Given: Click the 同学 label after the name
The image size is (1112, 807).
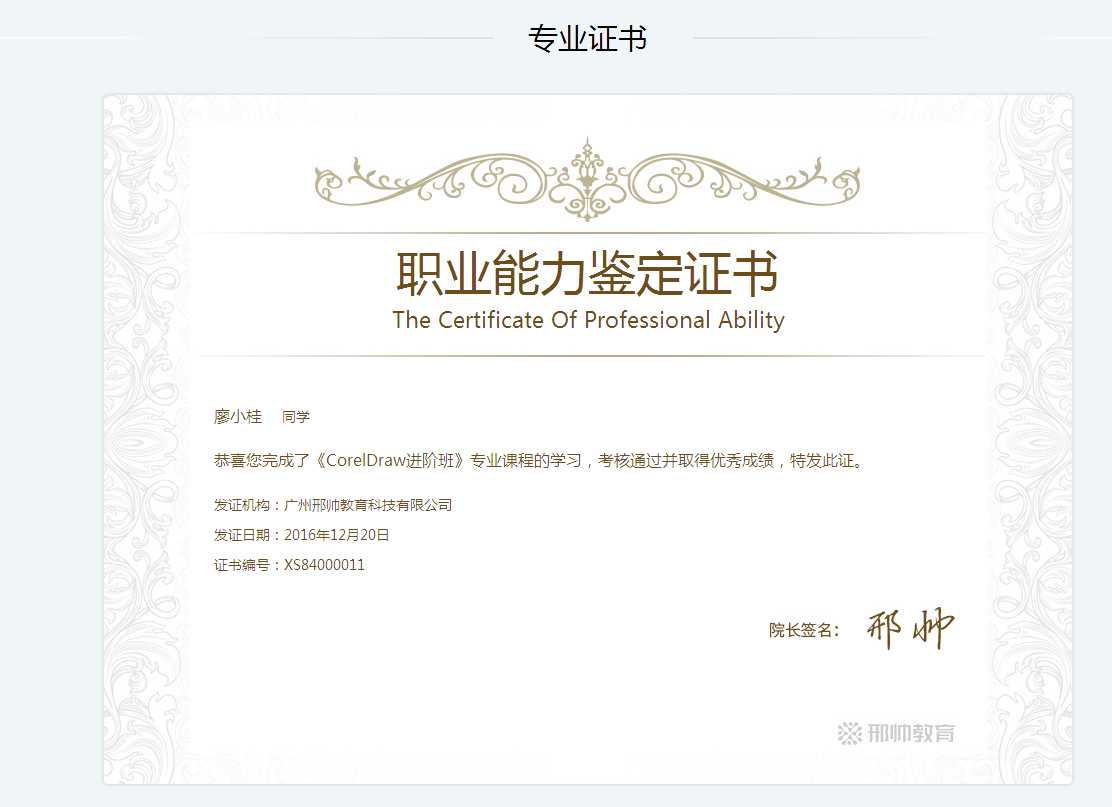Looking at the screenshot, I should point(296,417).
